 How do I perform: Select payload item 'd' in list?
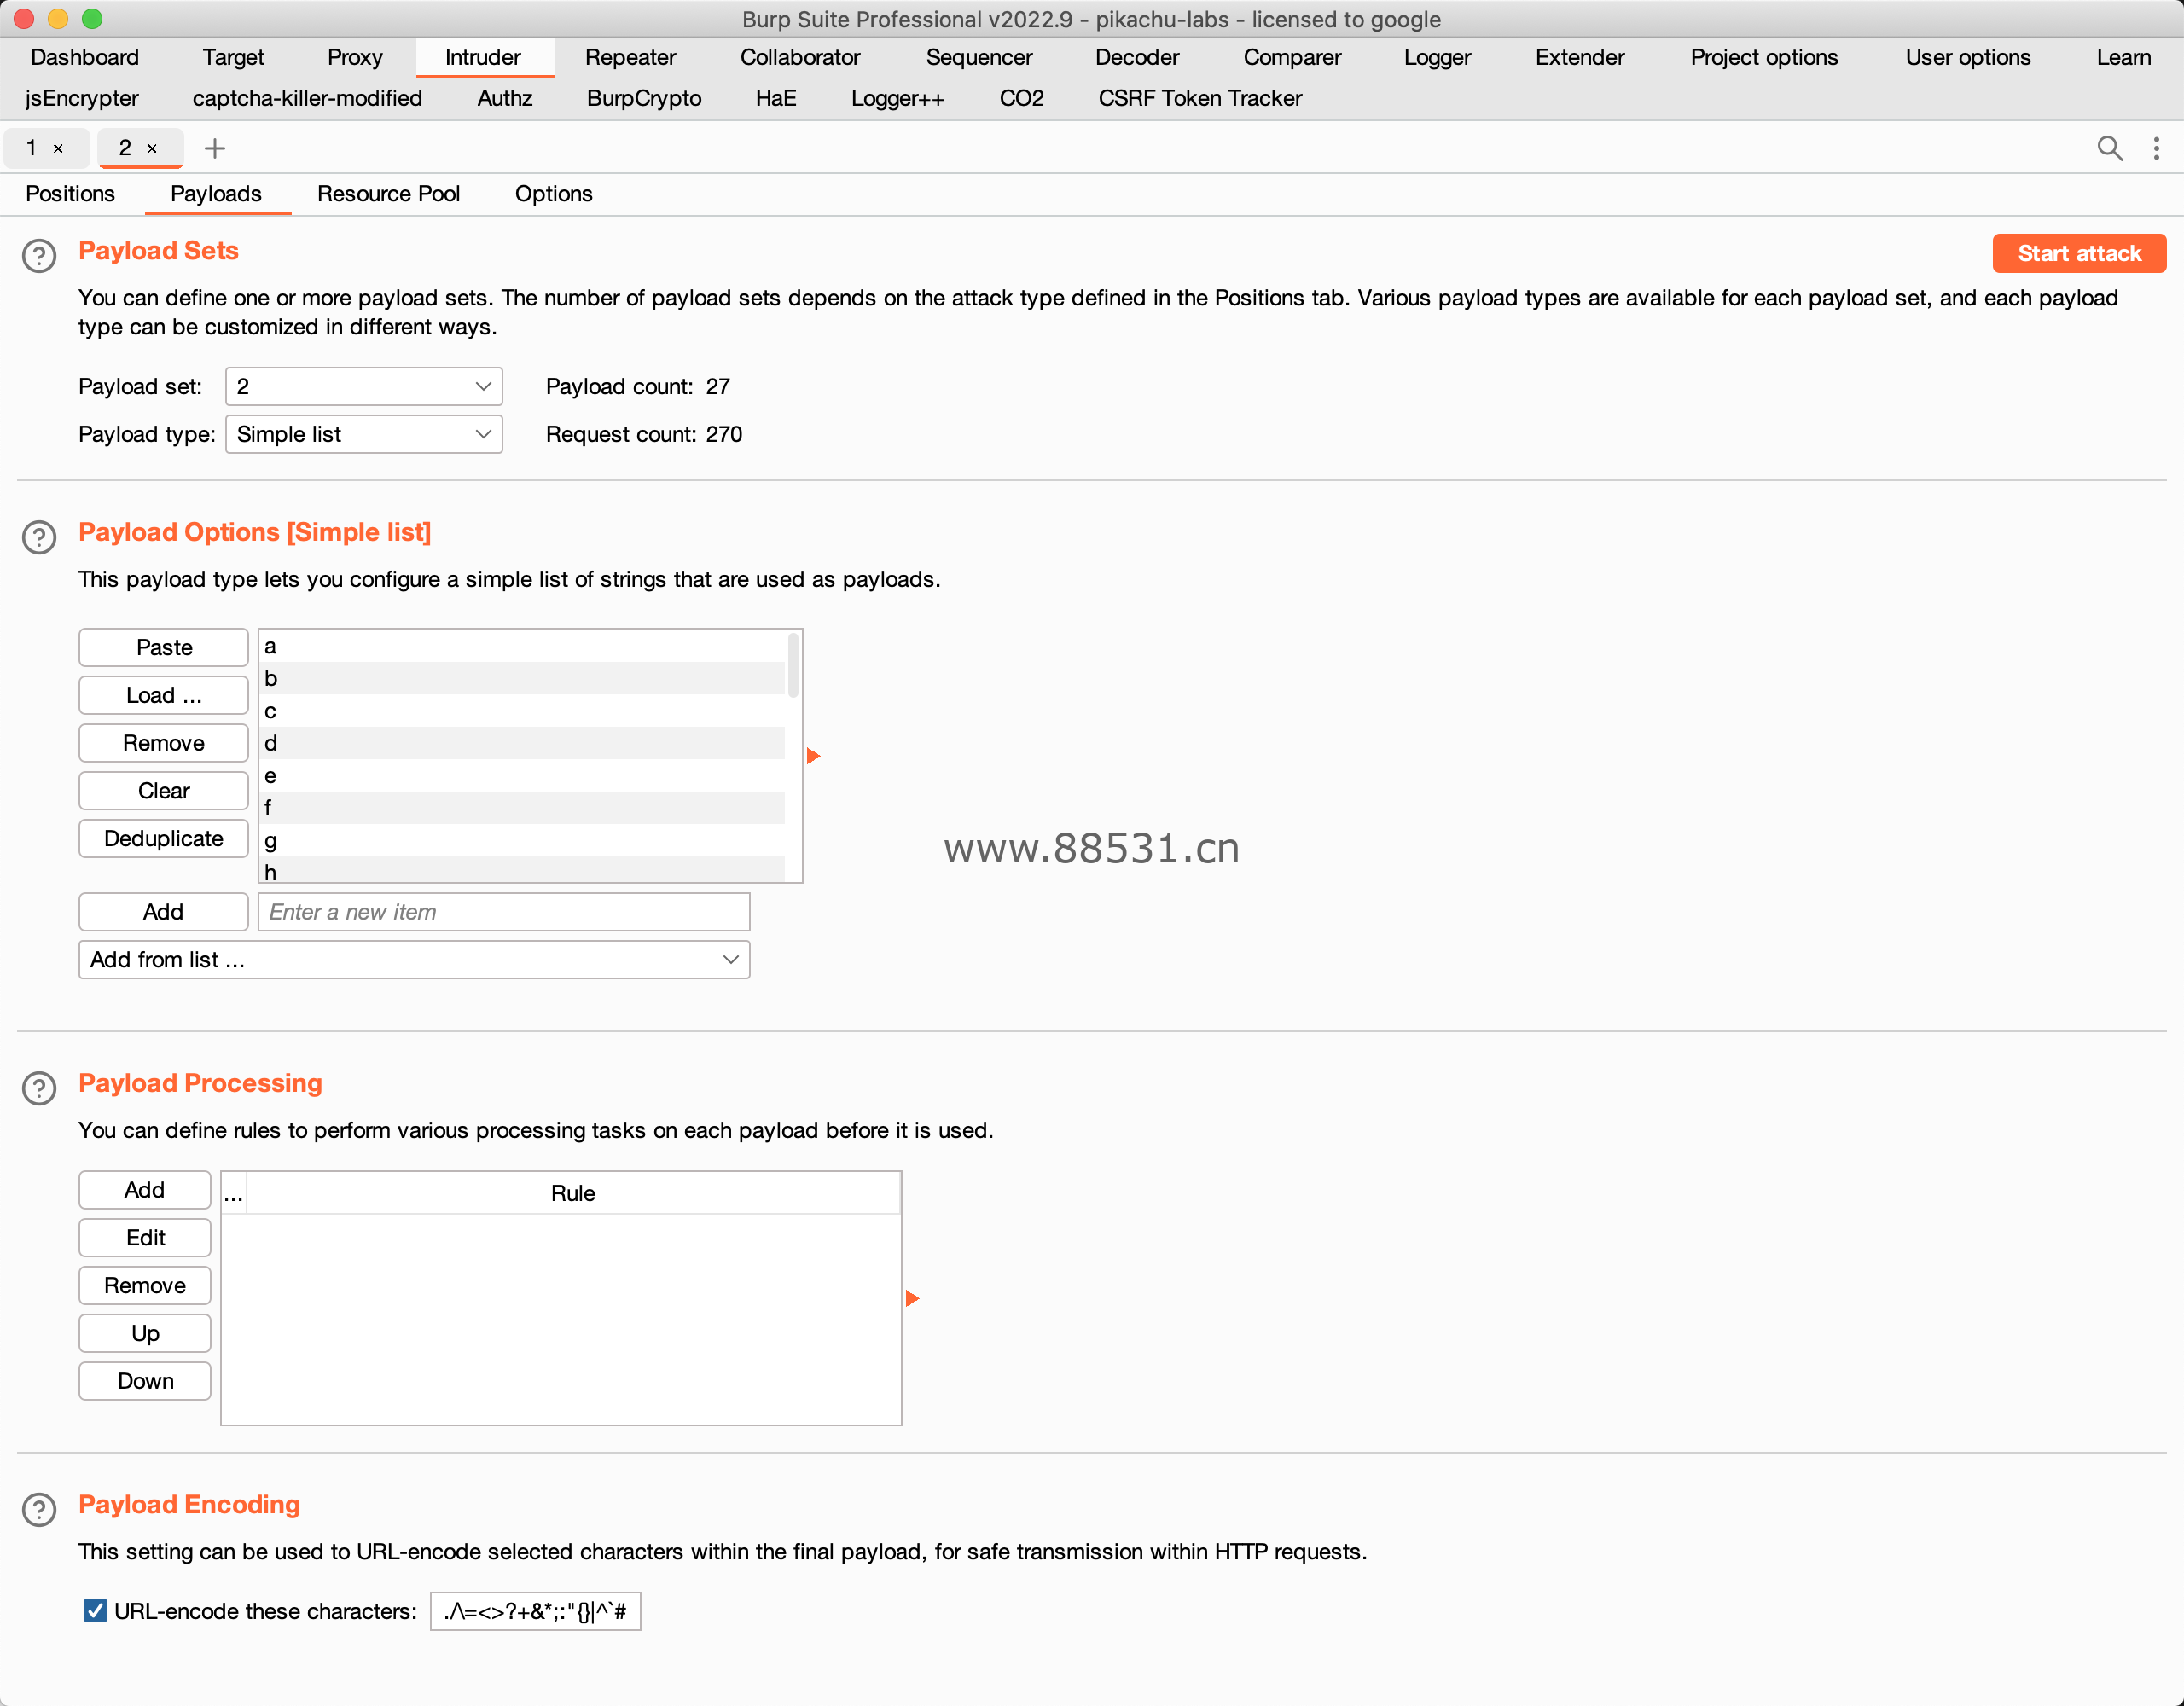[522, 743]
